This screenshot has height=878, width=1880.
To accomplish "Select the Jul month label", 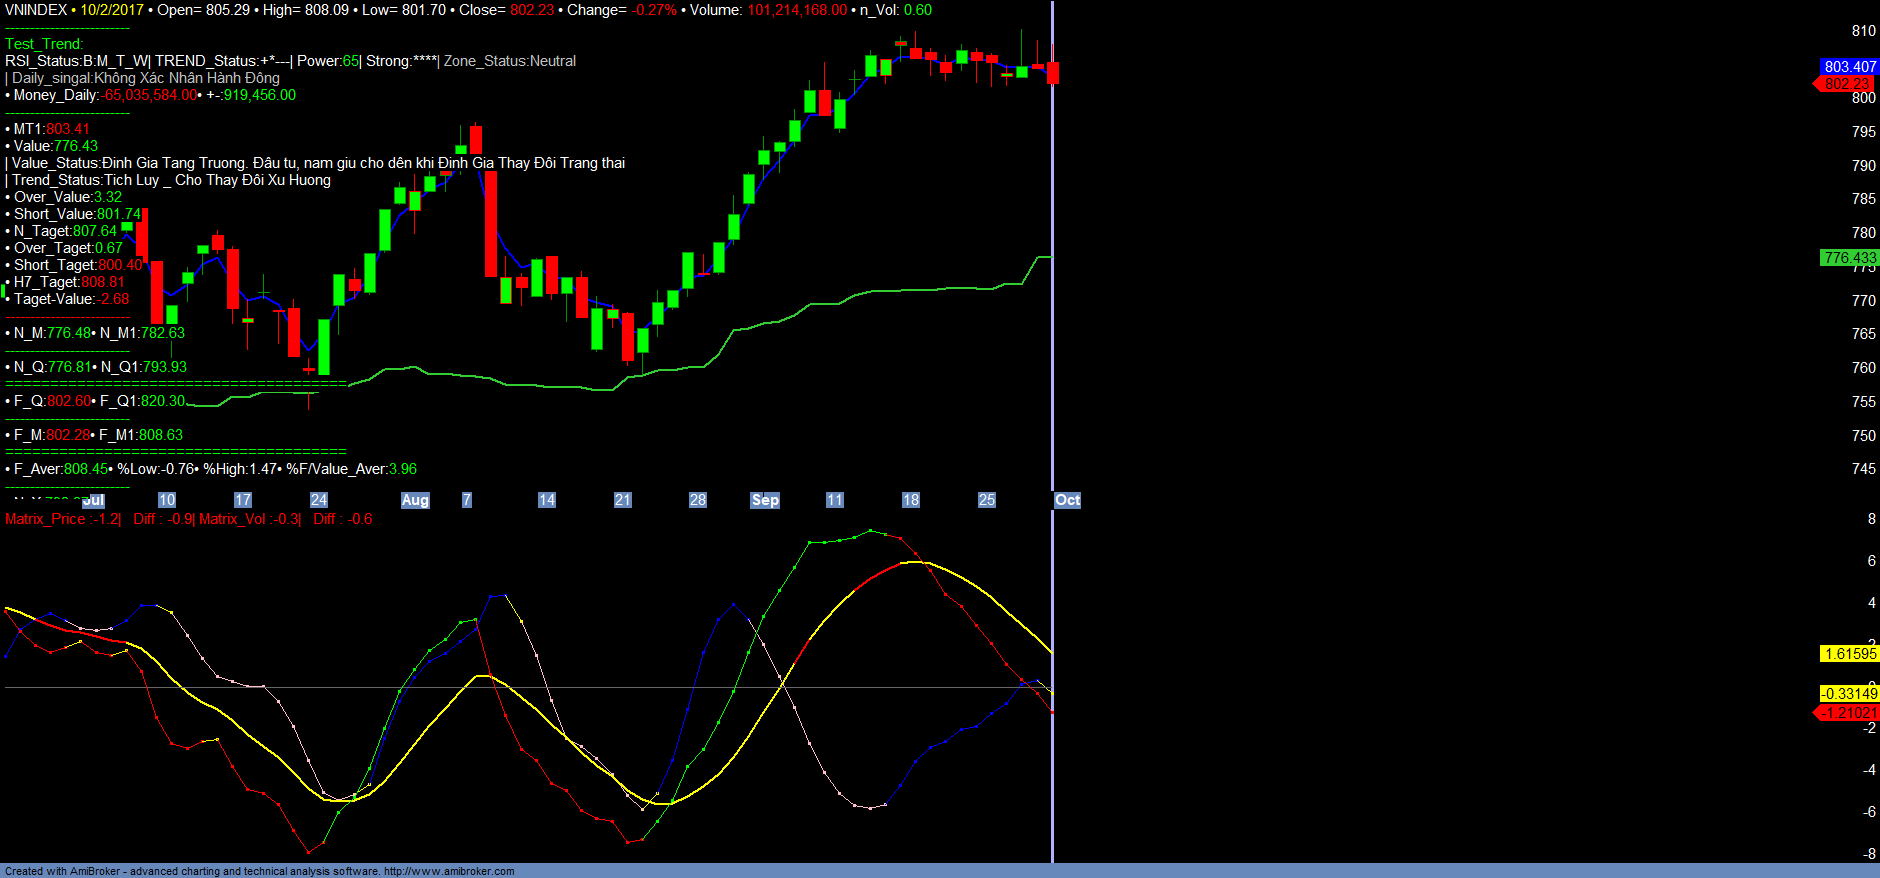I will [x=93, y=500].
